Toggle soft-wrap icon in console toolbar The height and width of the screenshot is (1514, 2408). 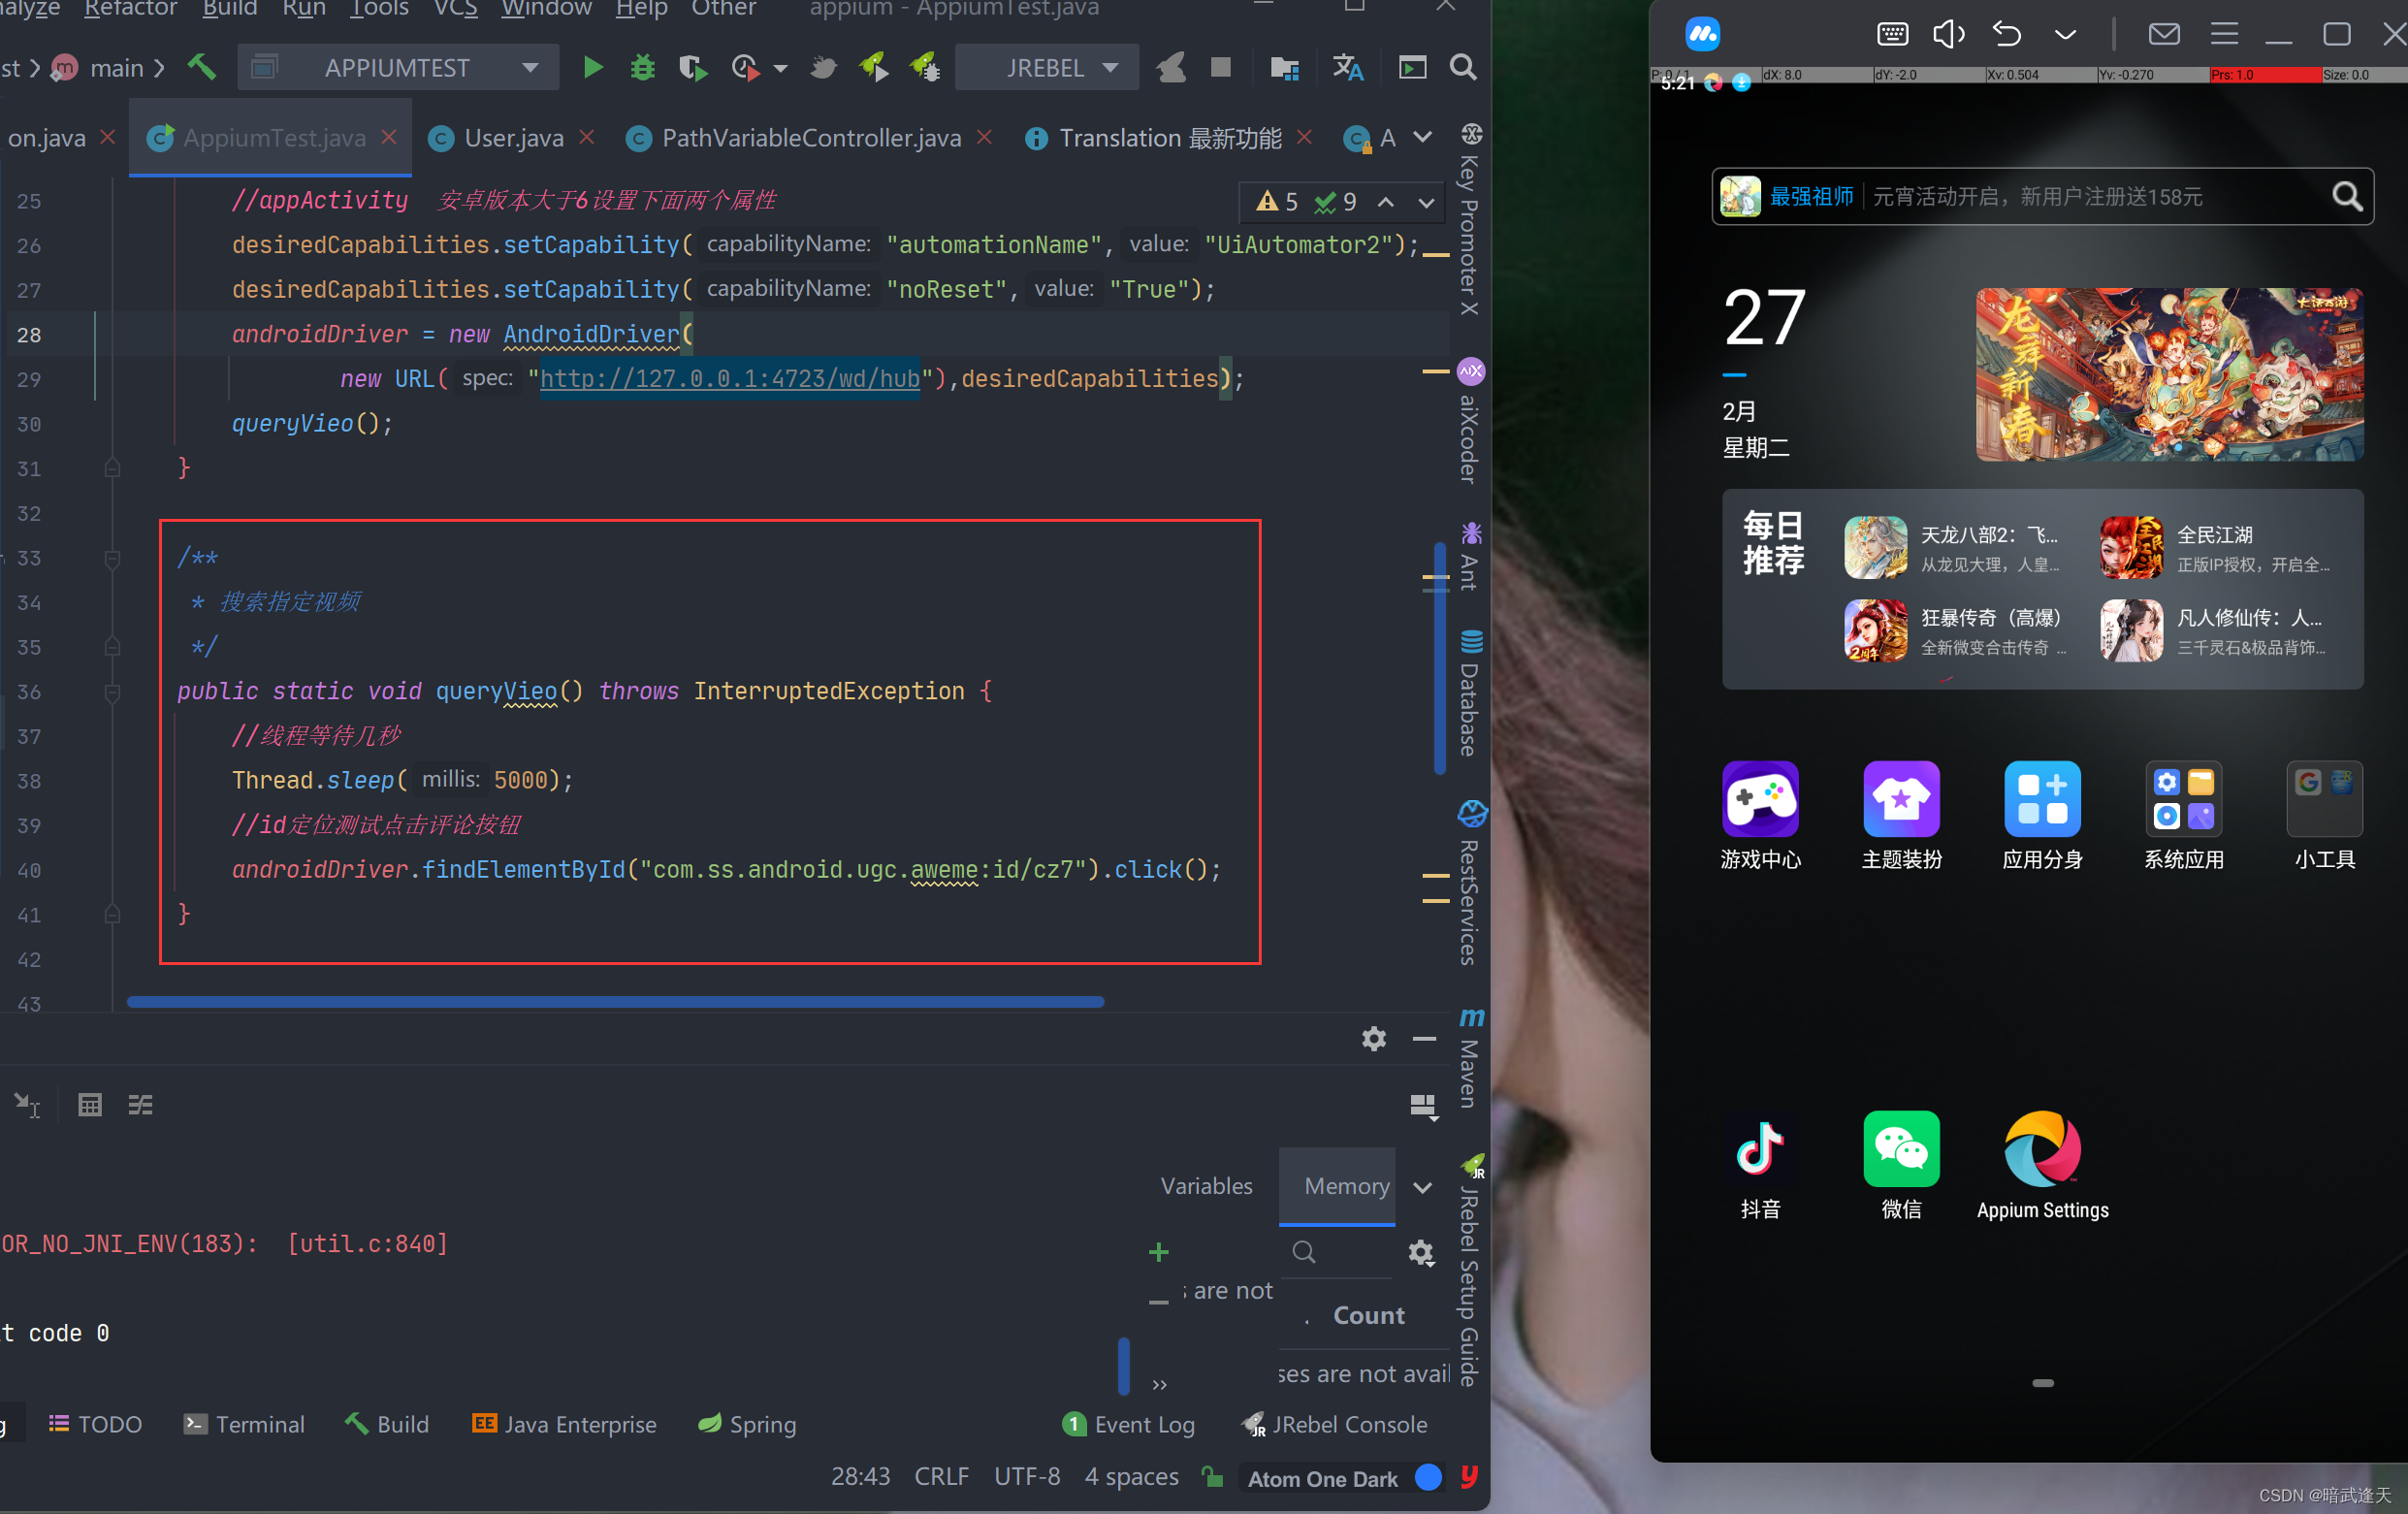point(140,1105)
